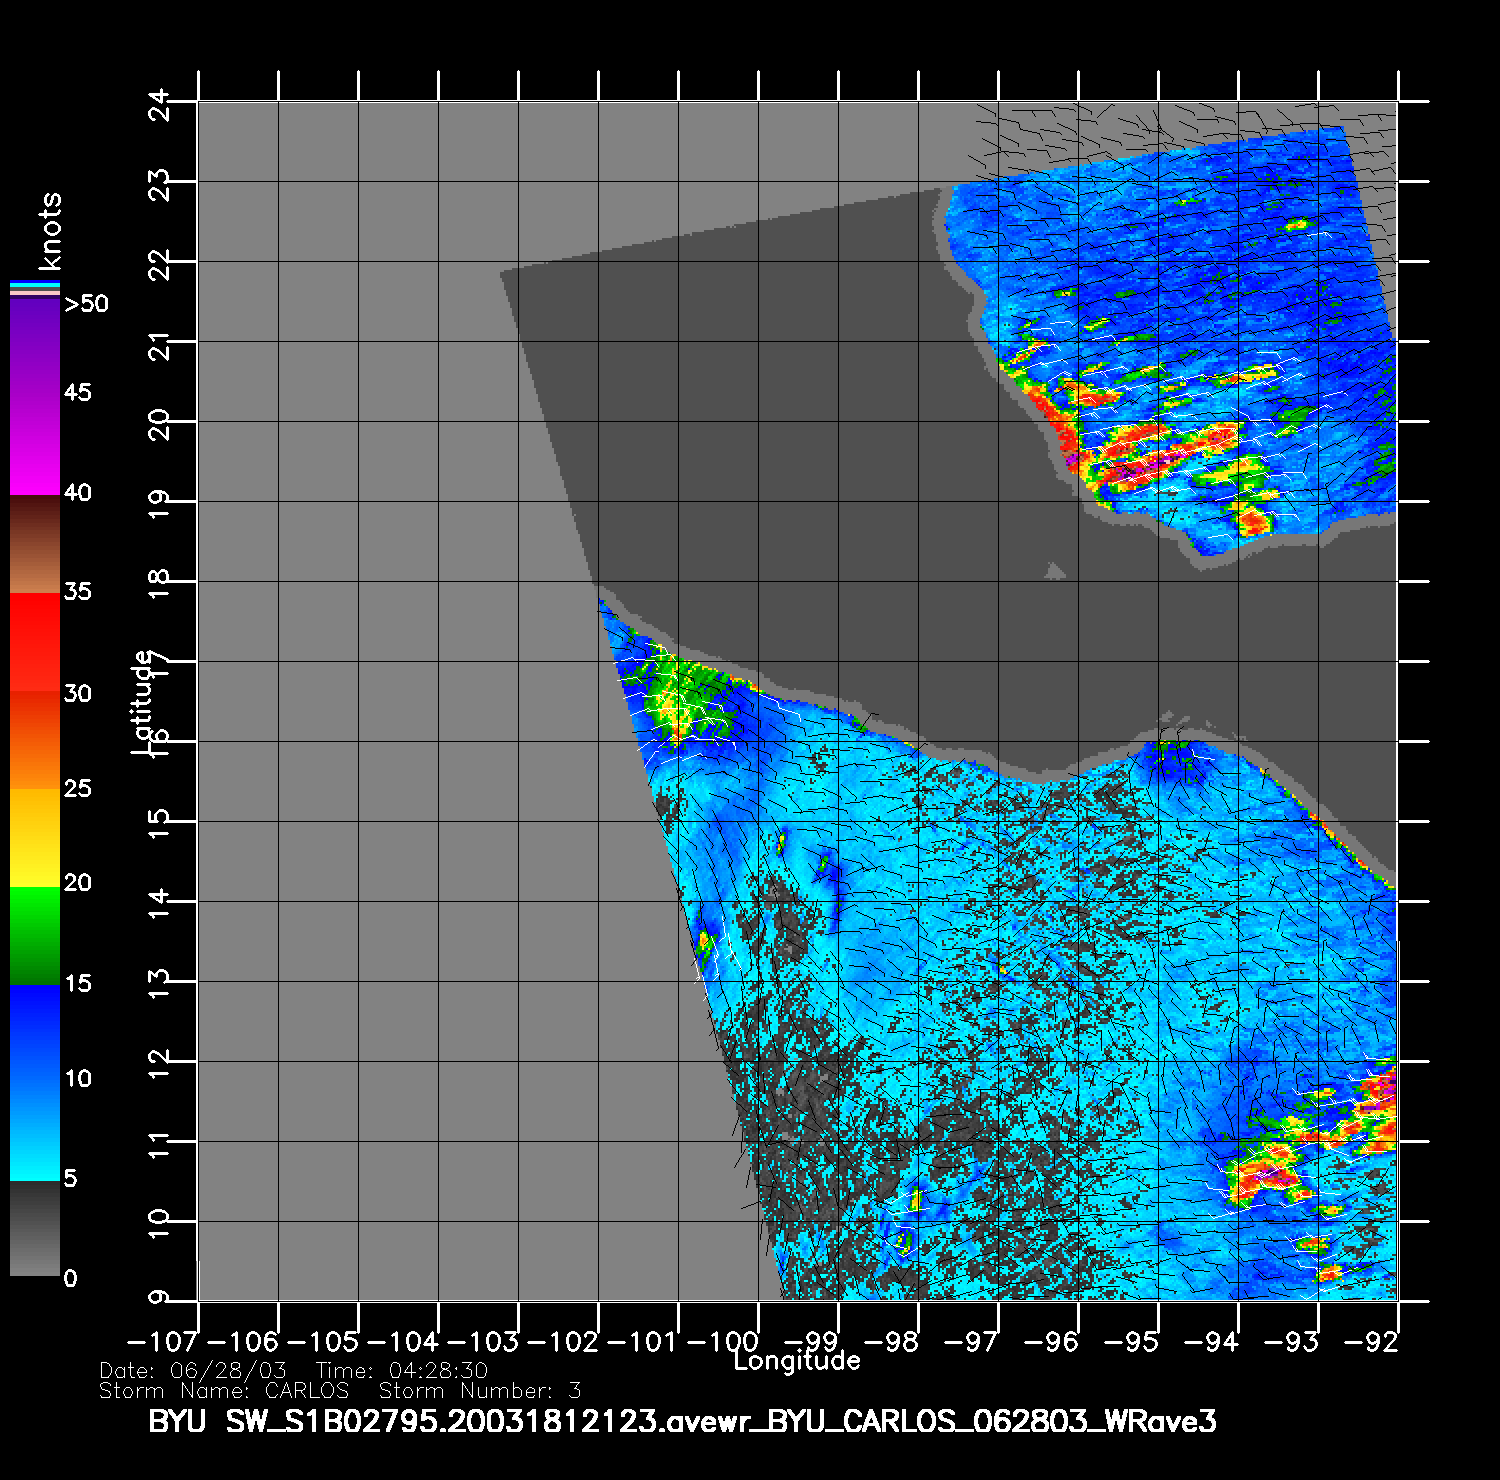1500x1480 pixels.
Task: Click the Time 04:28:30 text
Action: coord(402,1371)
